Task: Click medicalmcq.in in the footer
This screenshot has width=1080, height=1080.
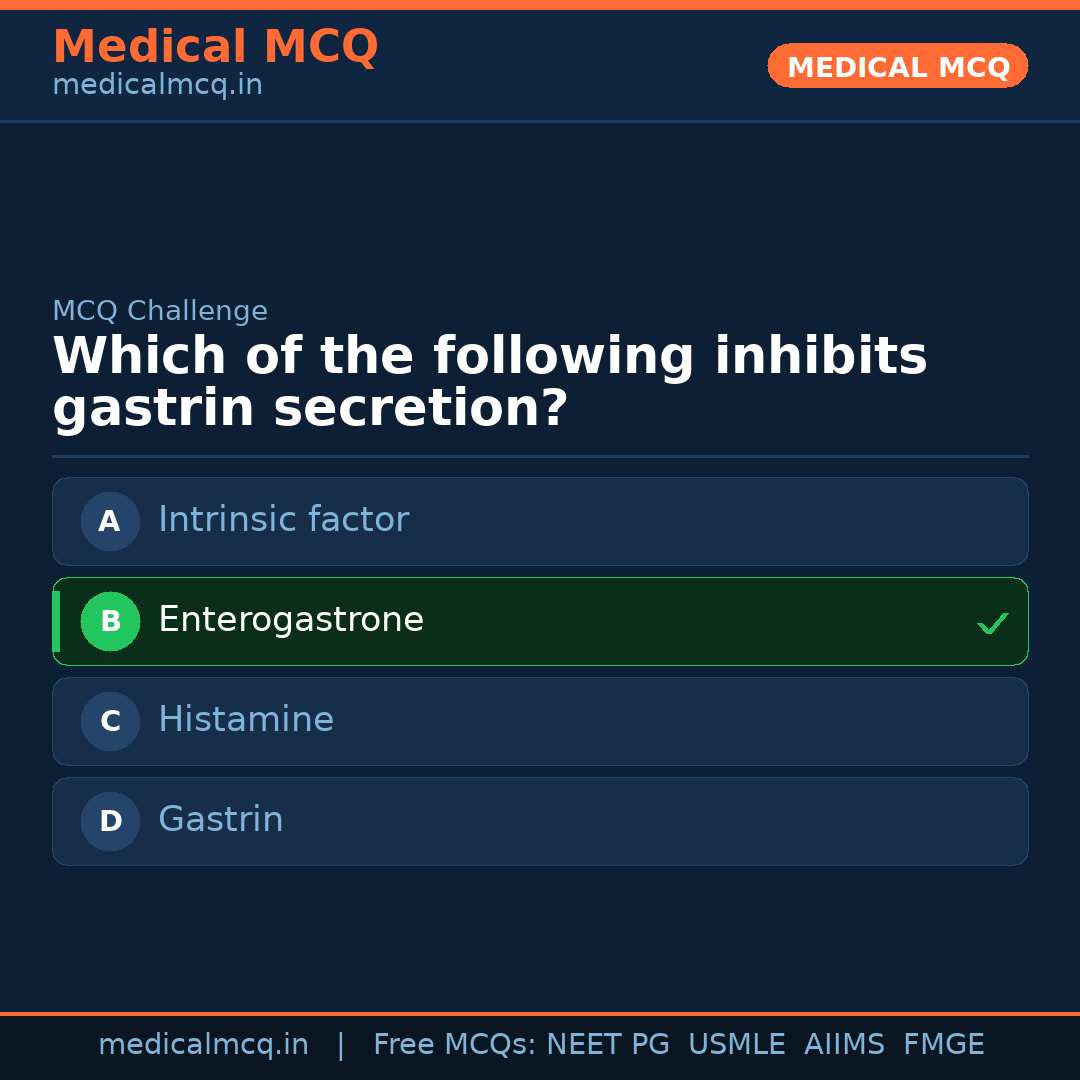Action: pyautogui.click(x=204, y=1044)
